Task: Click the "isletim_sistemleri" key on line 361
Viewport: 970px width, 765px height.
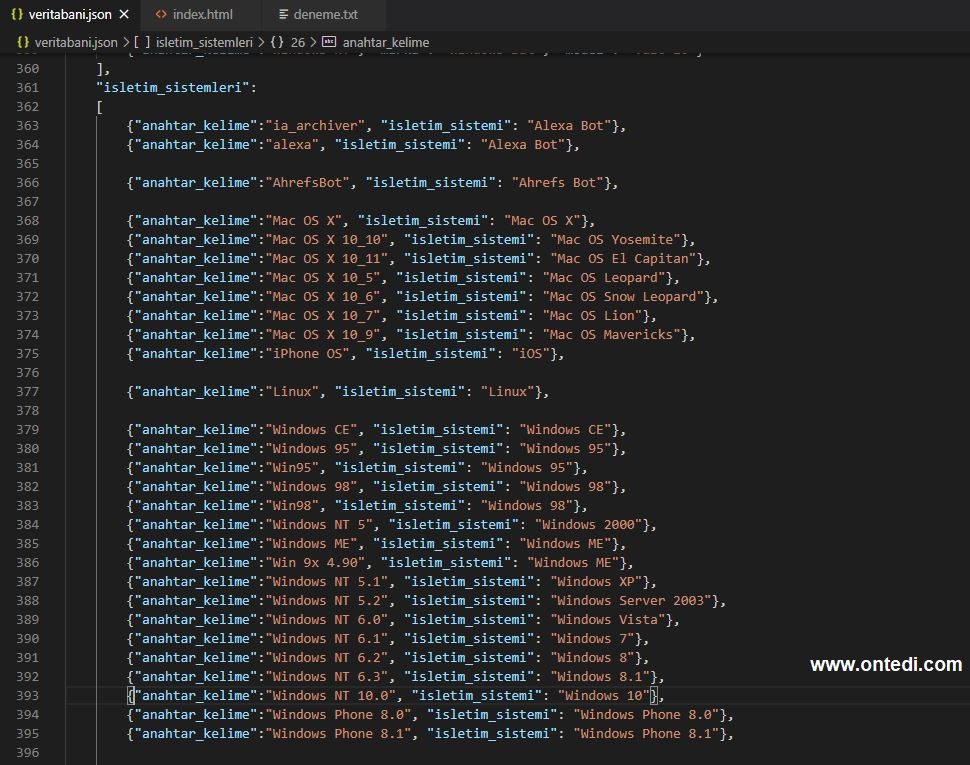Action: (173, 88)
